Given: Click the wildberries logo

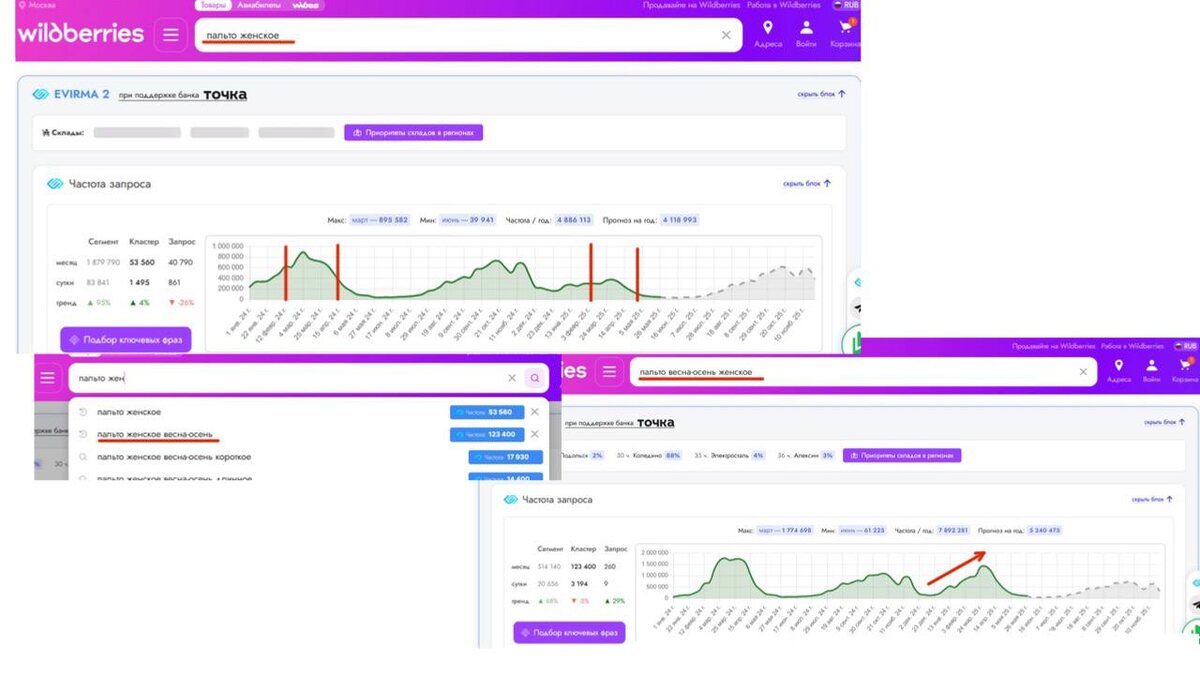Looking at the screenshot, I should [81, 34].
